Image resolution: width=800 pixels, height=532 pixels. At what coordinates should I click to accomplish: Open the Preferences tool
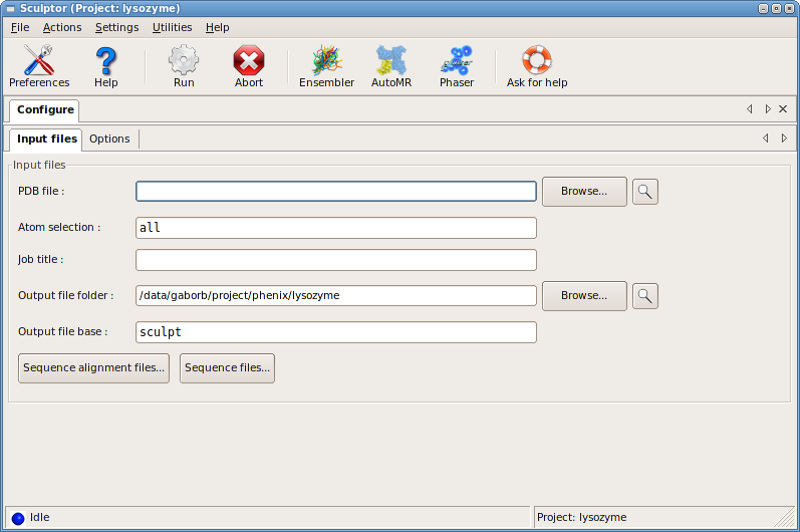(x=39, y=67)
